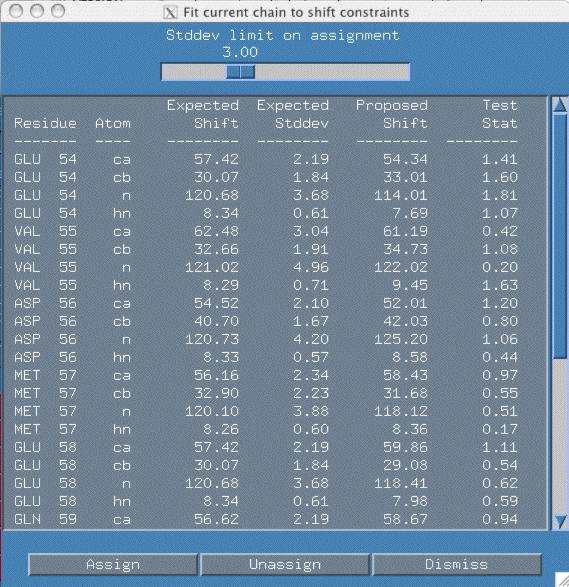The width and height of the screenshot is (569, 587).
Task: Click the window resize grip corner
Action: 562,580
